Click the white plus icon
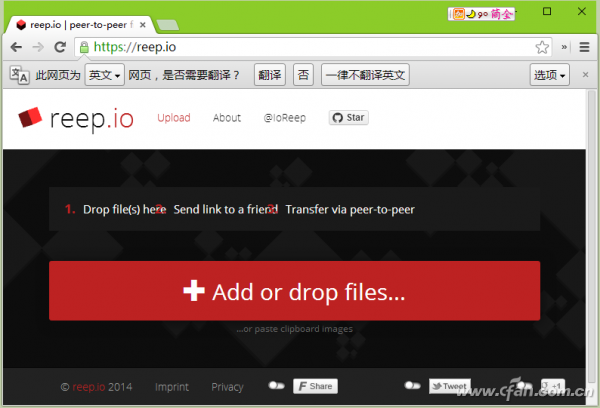This screenshot has height=408, width=600. pos(194,290)
